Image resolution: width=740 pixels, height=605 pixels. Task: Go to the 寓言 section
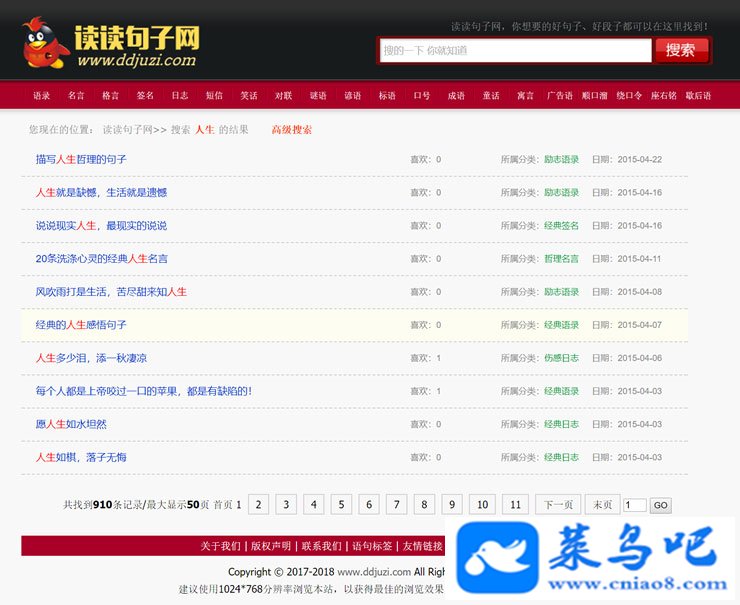point(525,95)
